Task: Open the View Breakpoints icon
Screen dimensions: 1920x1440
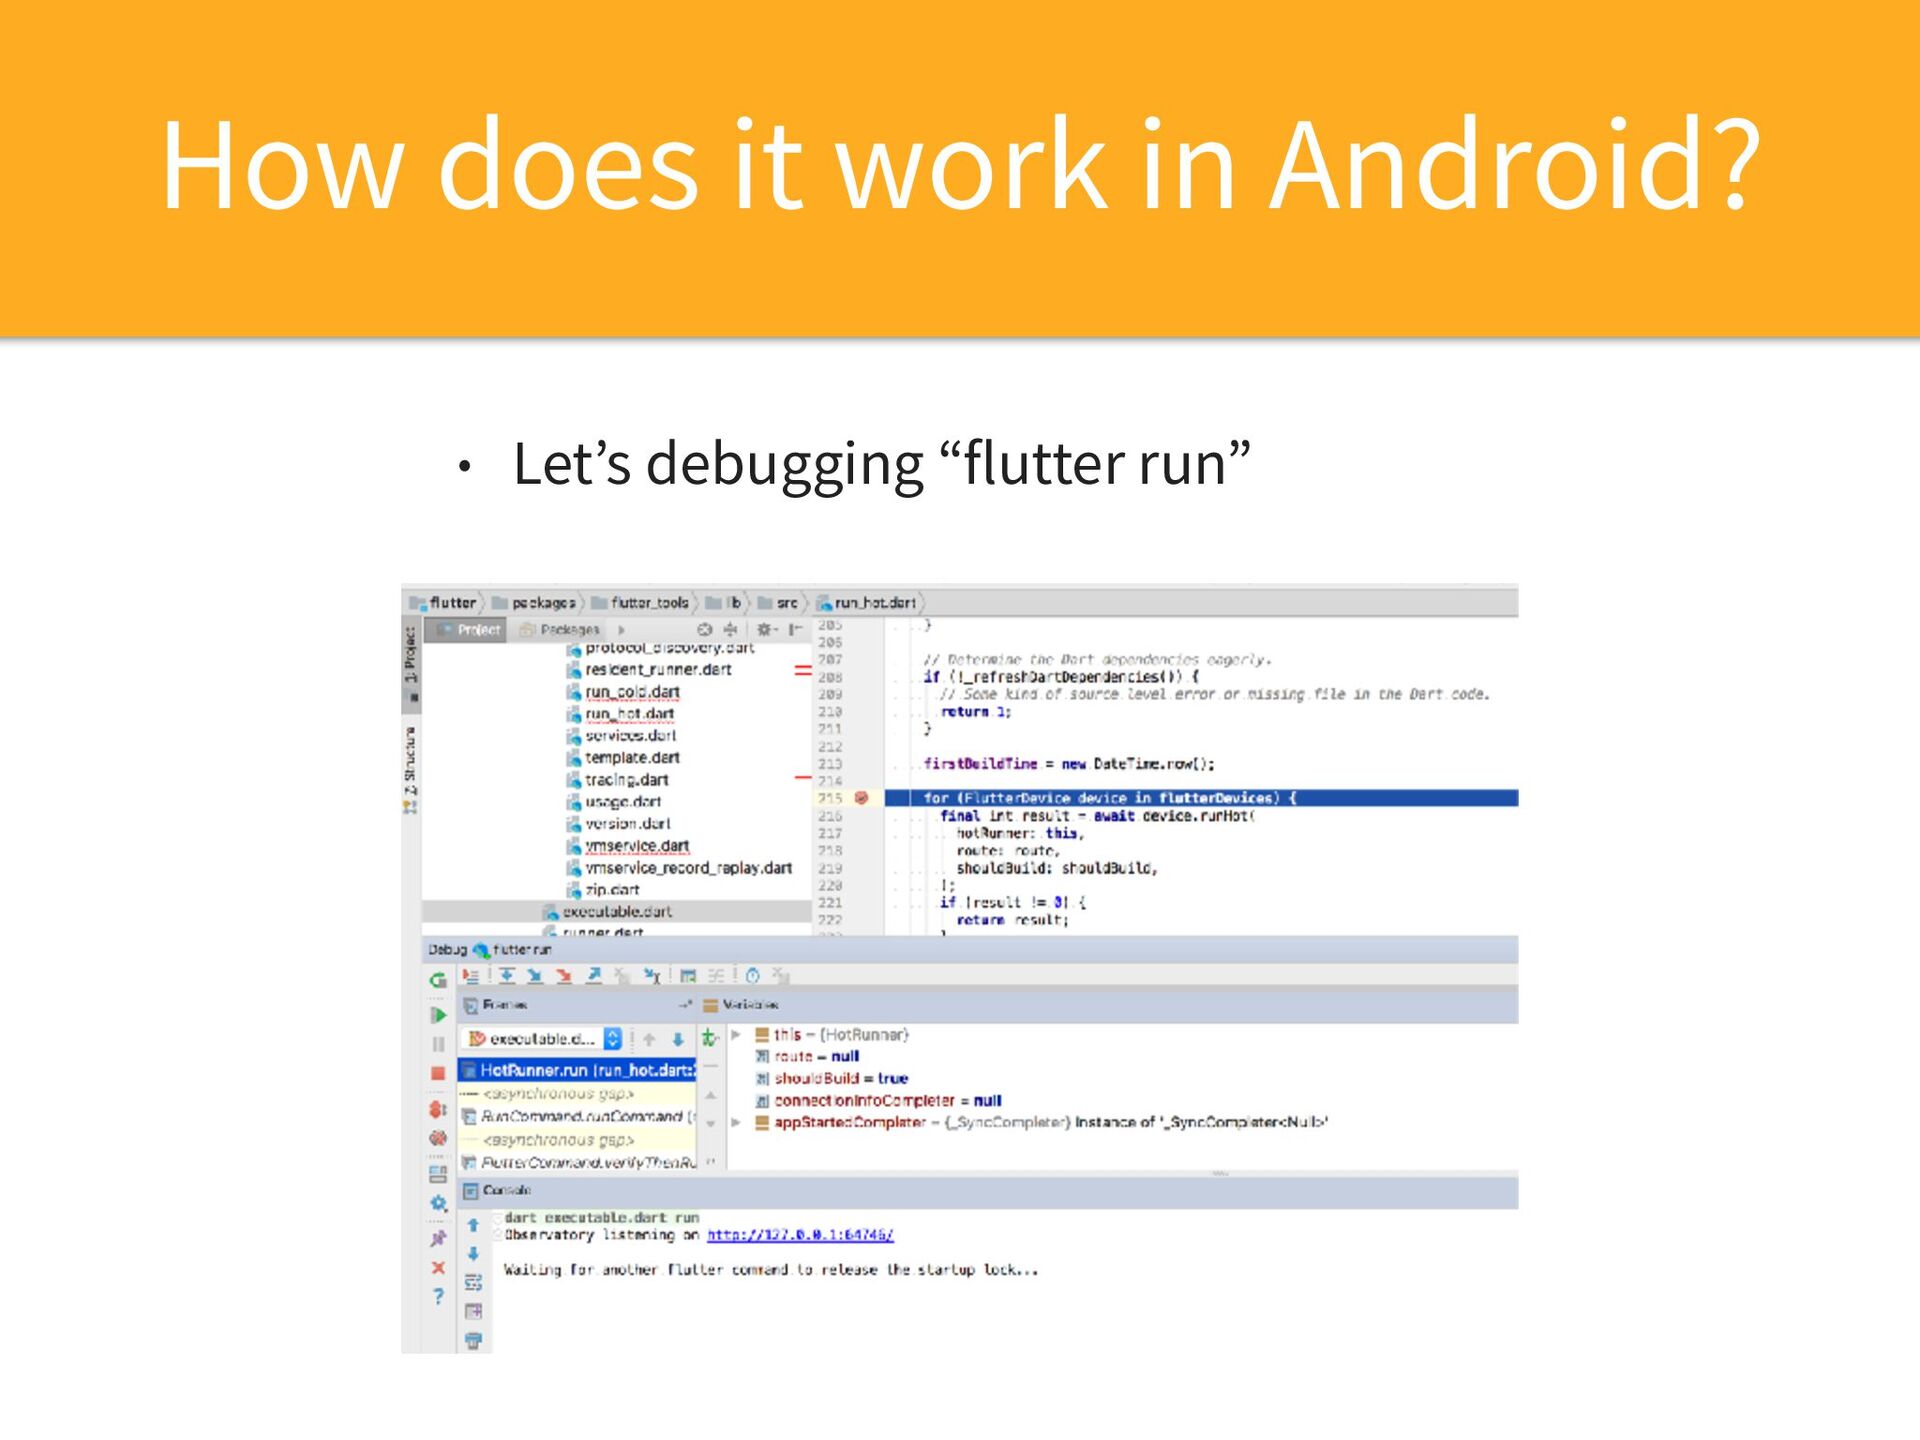Action: click(x=438, y=1109)
